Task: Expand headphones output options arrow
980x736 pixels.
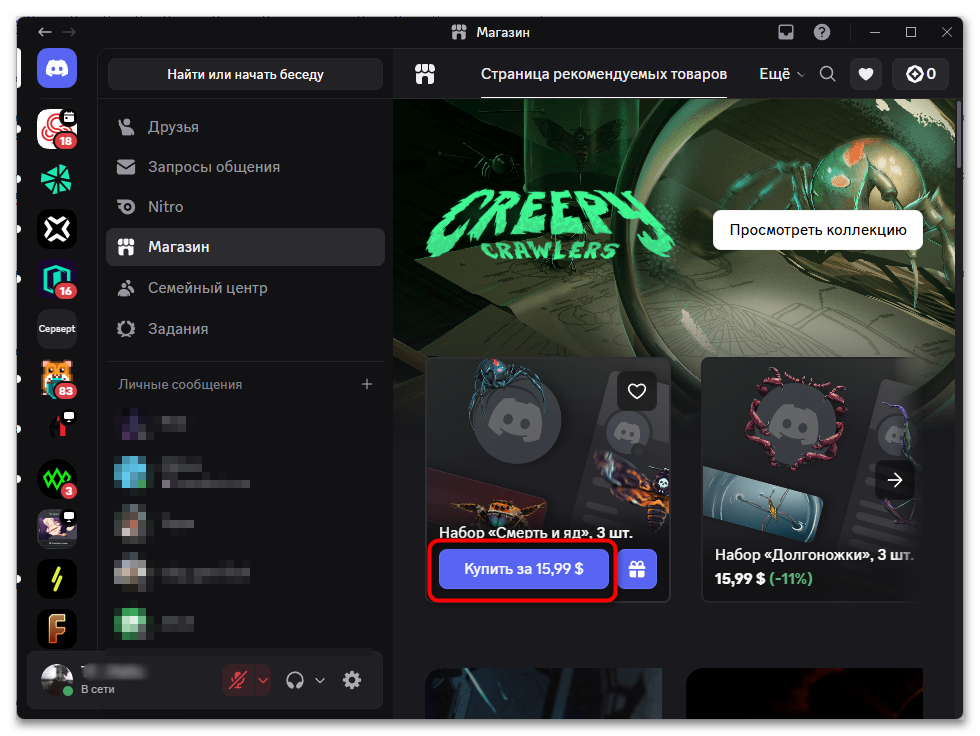Action: tap(320, 680)
